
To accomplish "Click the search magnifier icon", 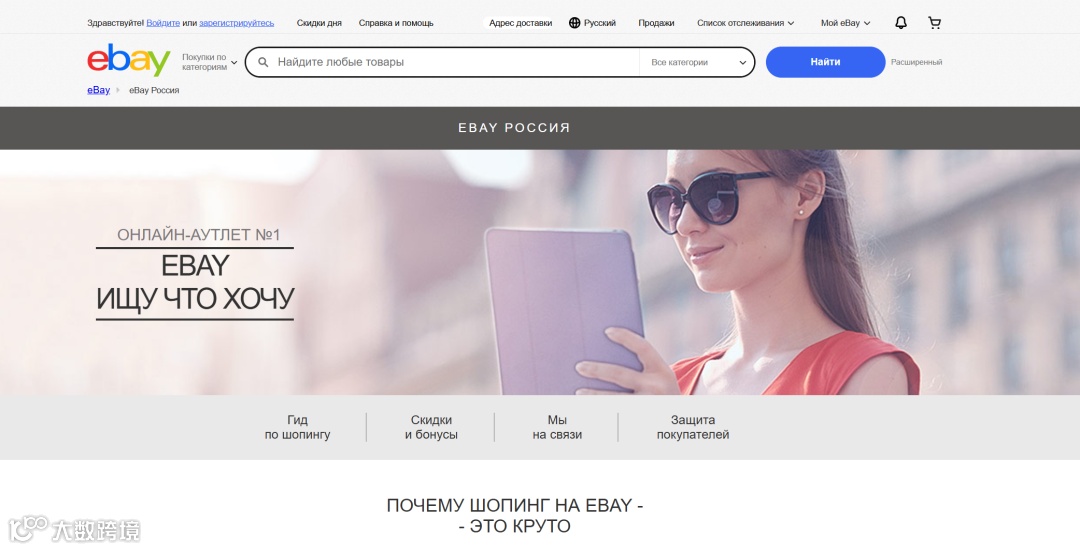I will pyautogui.click(x=263, y=62).
